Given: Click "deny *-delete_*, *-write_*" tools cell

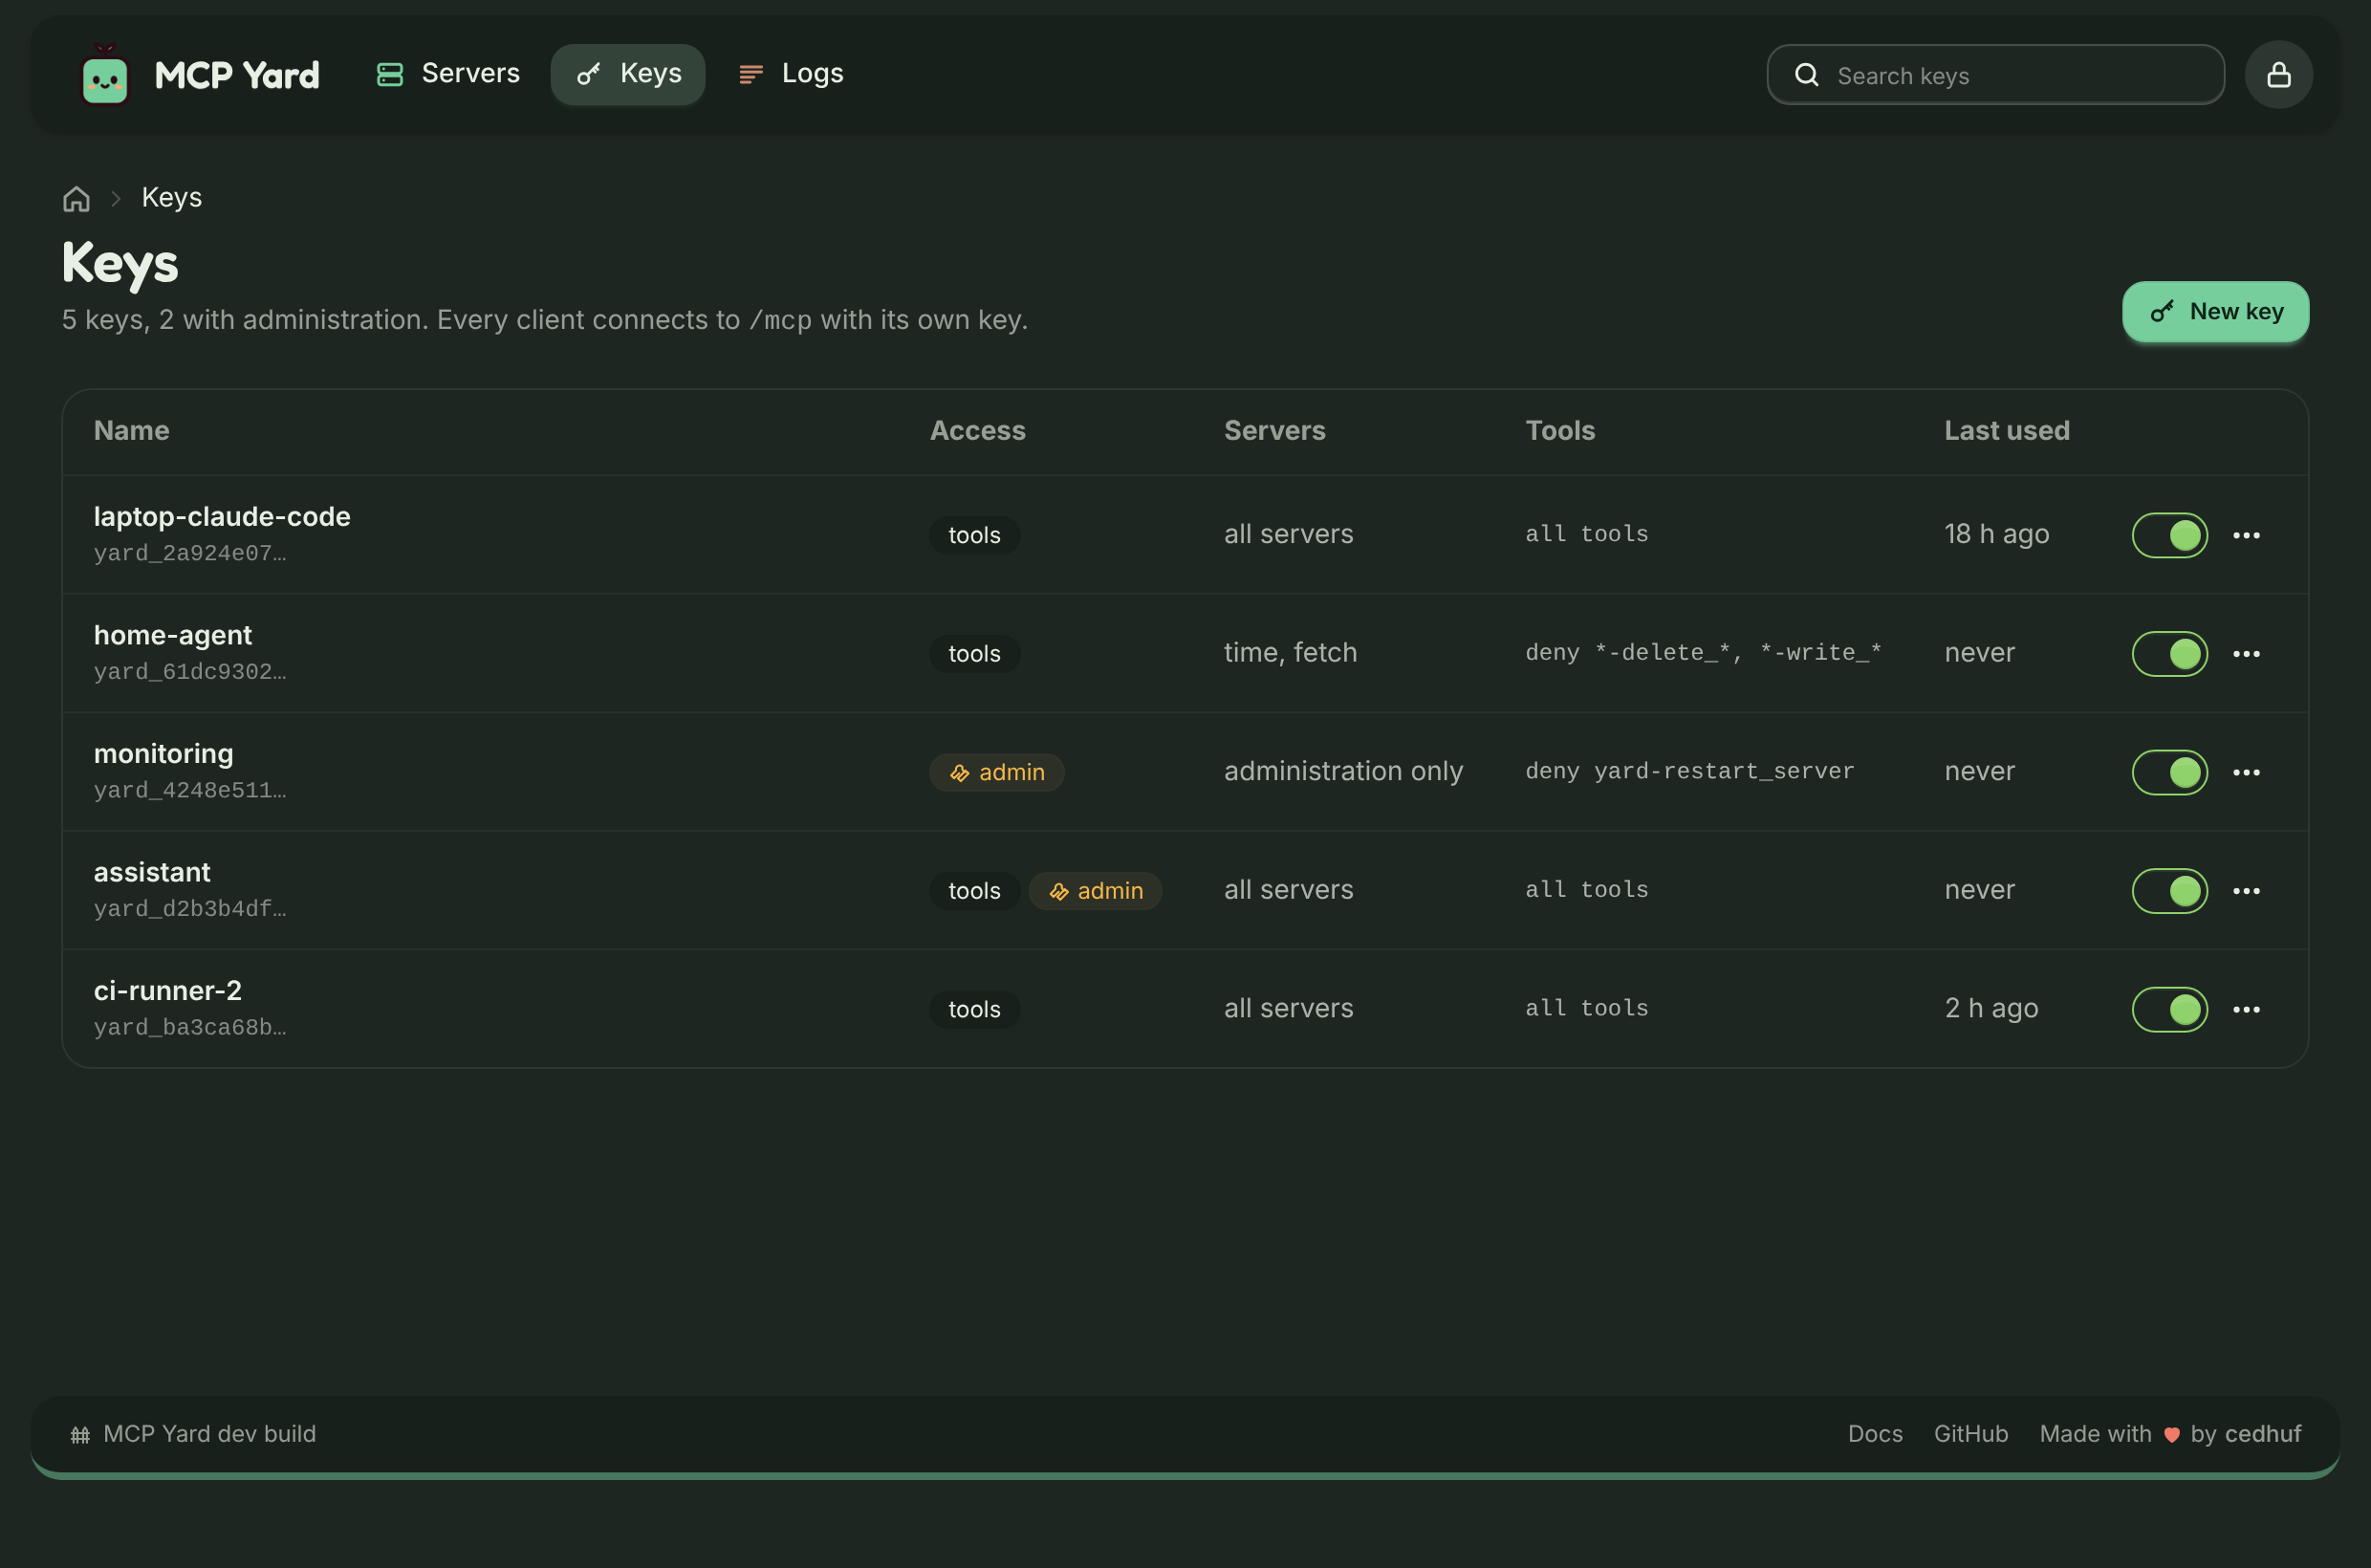Looking at the screenshot, I should tap(1702, 653).
